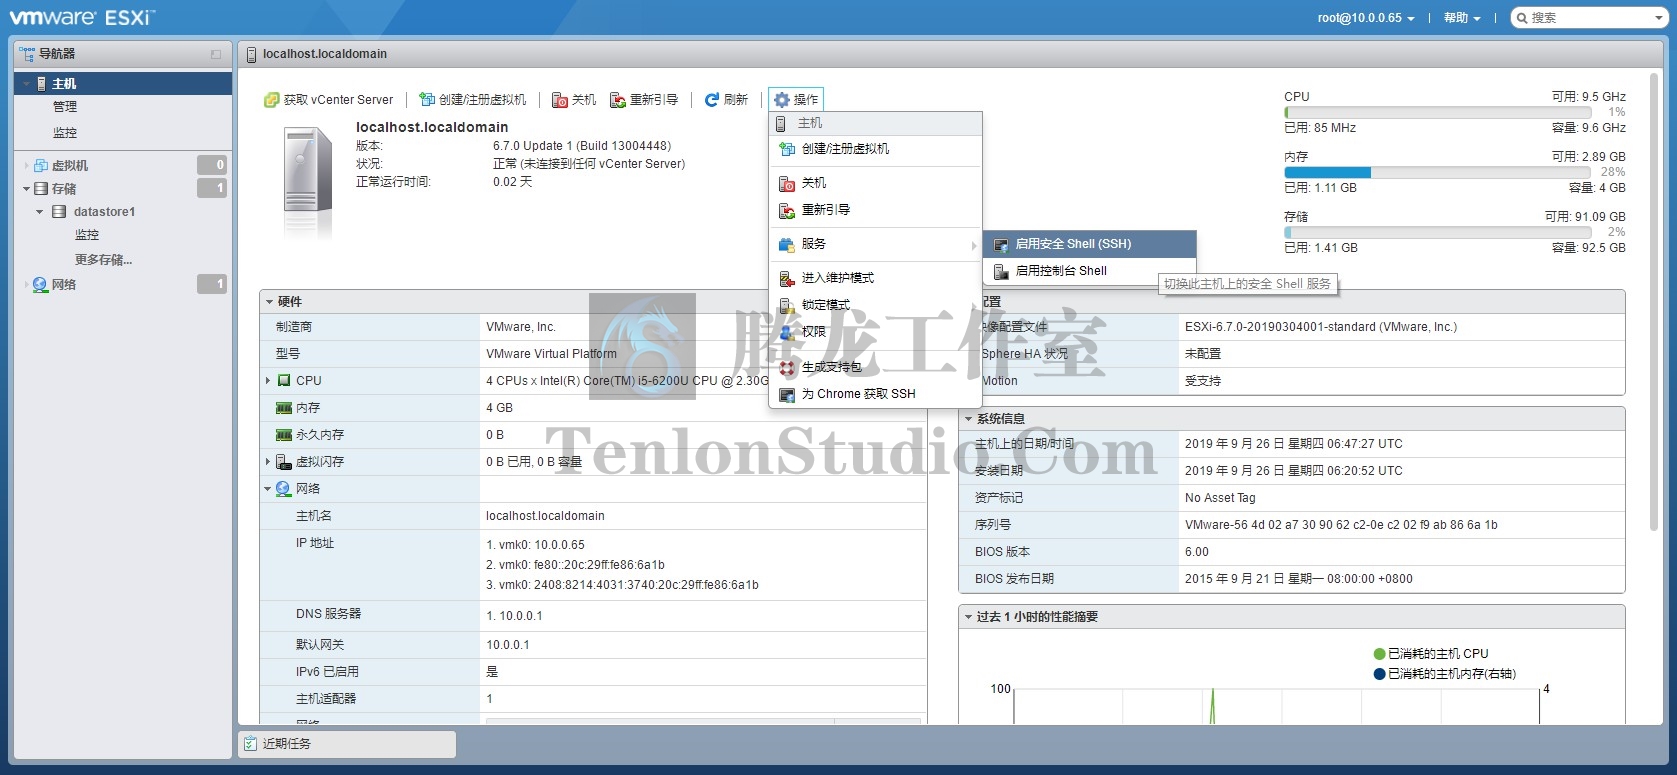Expand the 虚拟机 tree node arrow
This screenshot has height=775, width=1677.
pos(26,166)
